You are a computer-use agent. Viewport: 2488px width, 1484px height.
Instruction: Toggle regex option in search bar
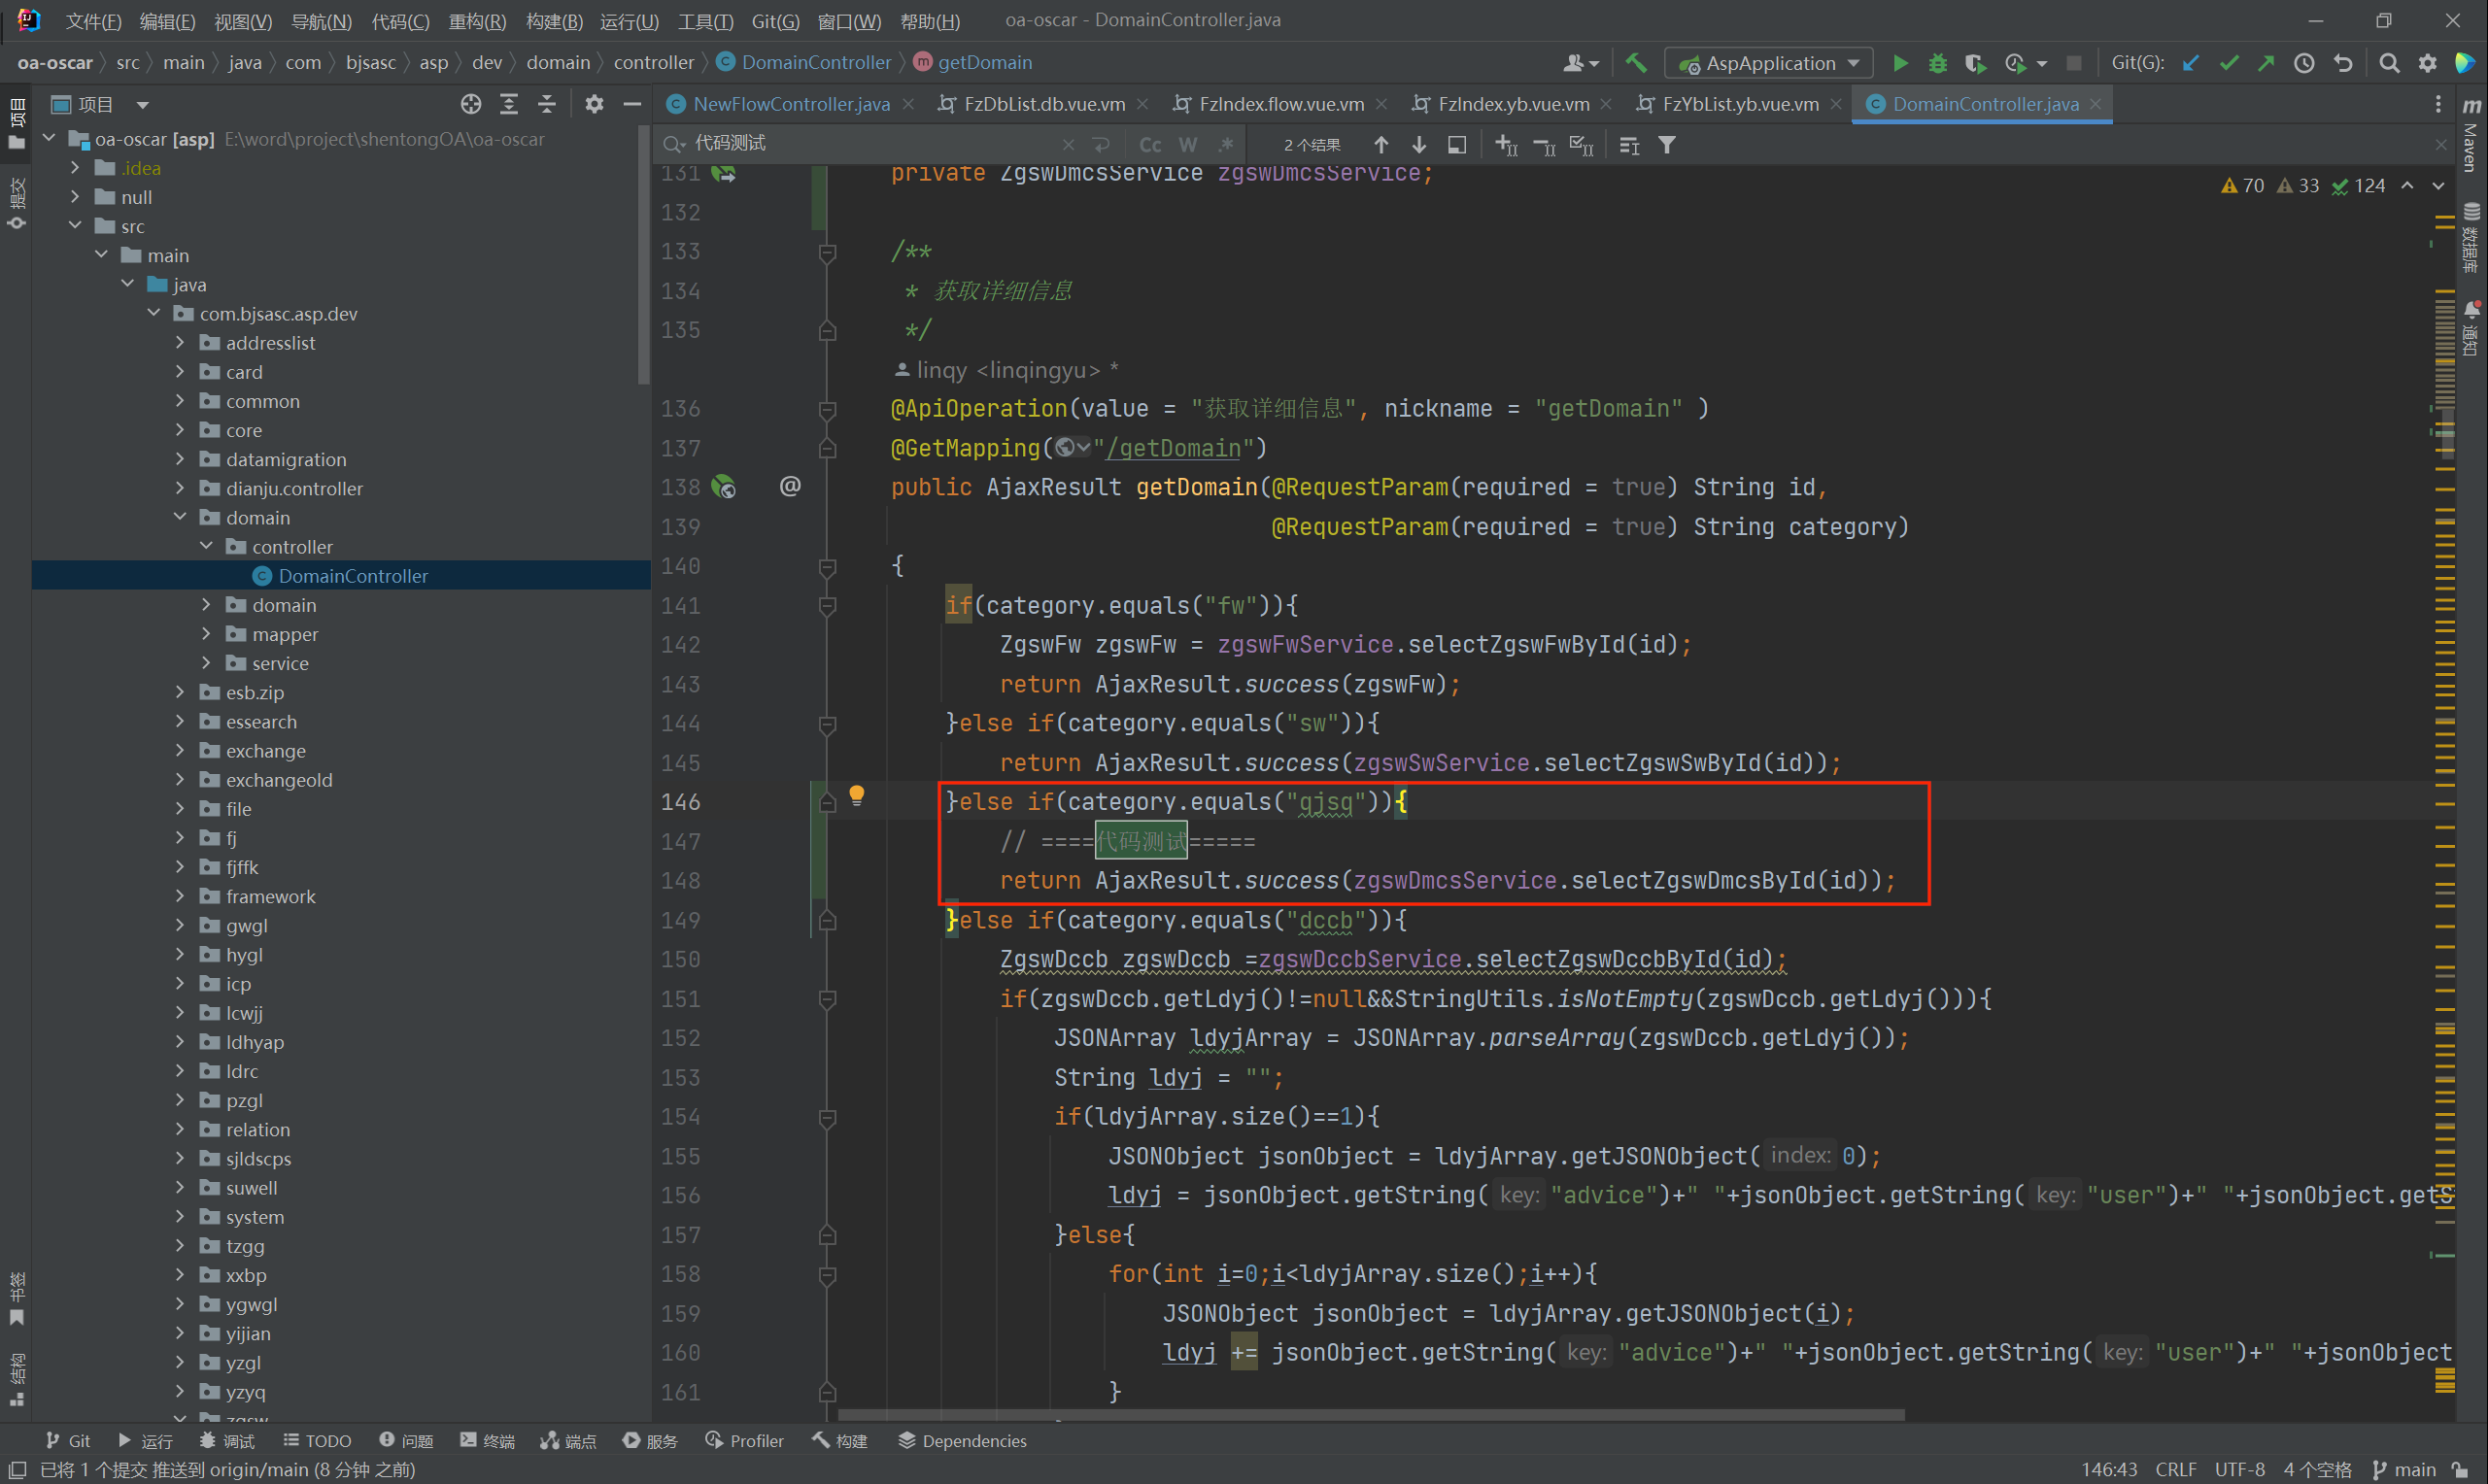click(1226, 145)
